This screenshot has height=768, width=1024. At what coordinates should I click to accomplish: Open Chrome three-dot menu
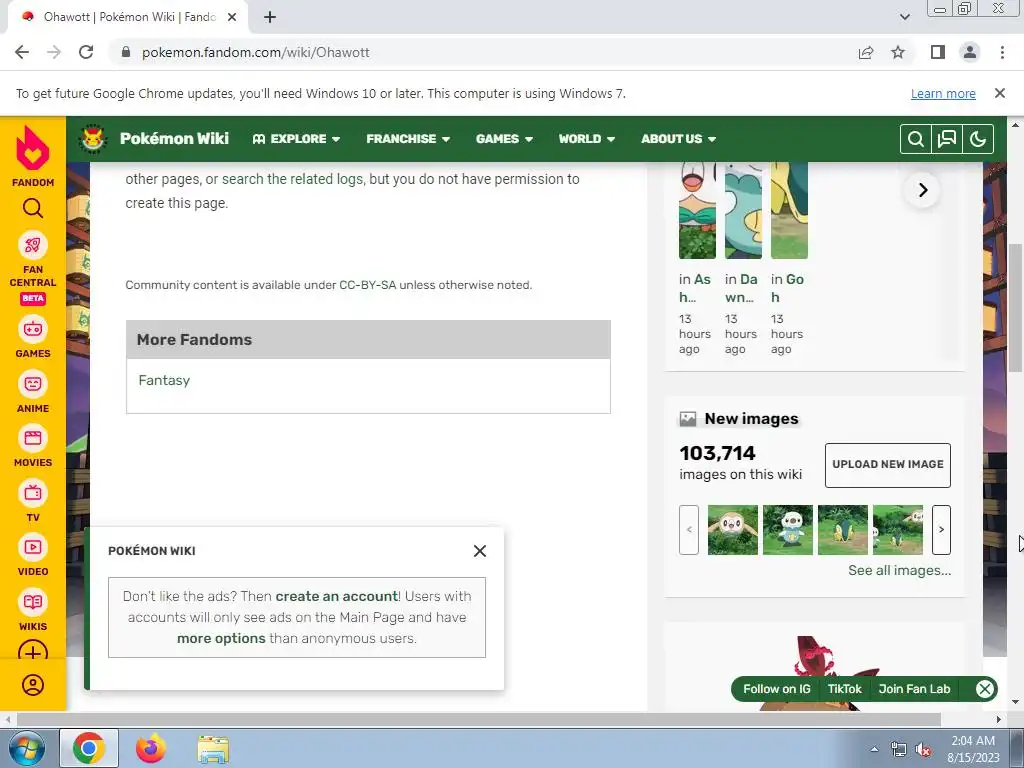coord(1002,52)
